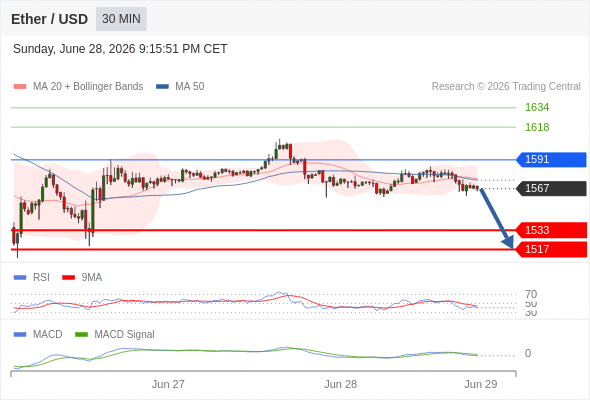Click the blue 1591 pivot price tag
The height and width of the screenshot is (400, 590).
pos(551,160)
